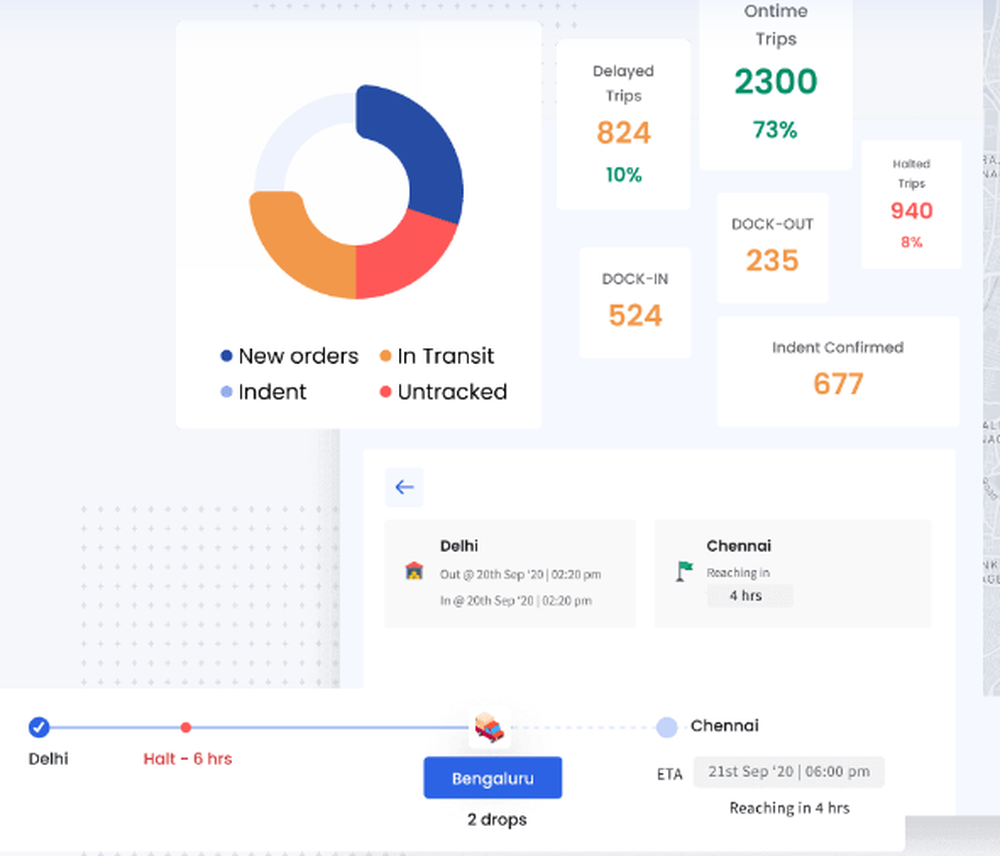
Task: Toggle Indent legend entry
Action: click(263, 392)
